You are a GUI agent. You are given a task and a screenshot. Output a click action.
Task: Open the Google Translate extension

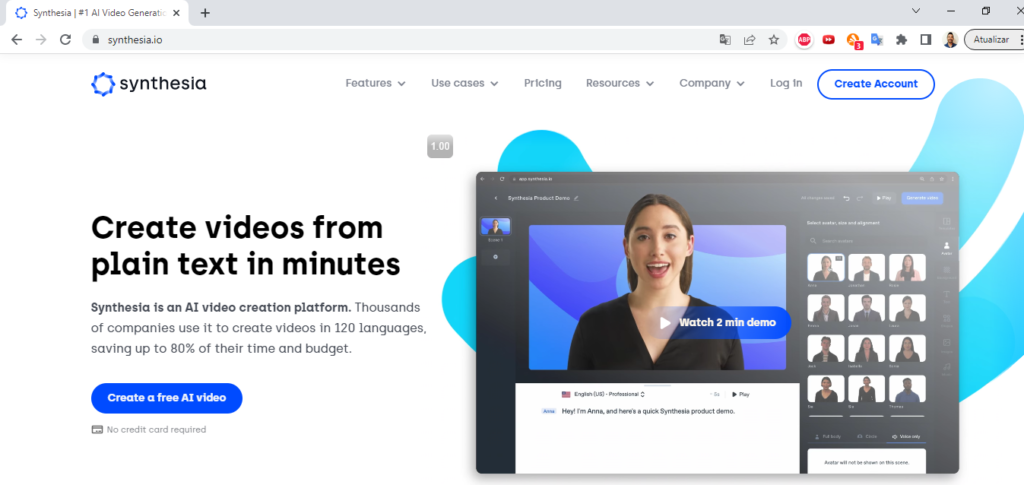click(x=877, y=40)
